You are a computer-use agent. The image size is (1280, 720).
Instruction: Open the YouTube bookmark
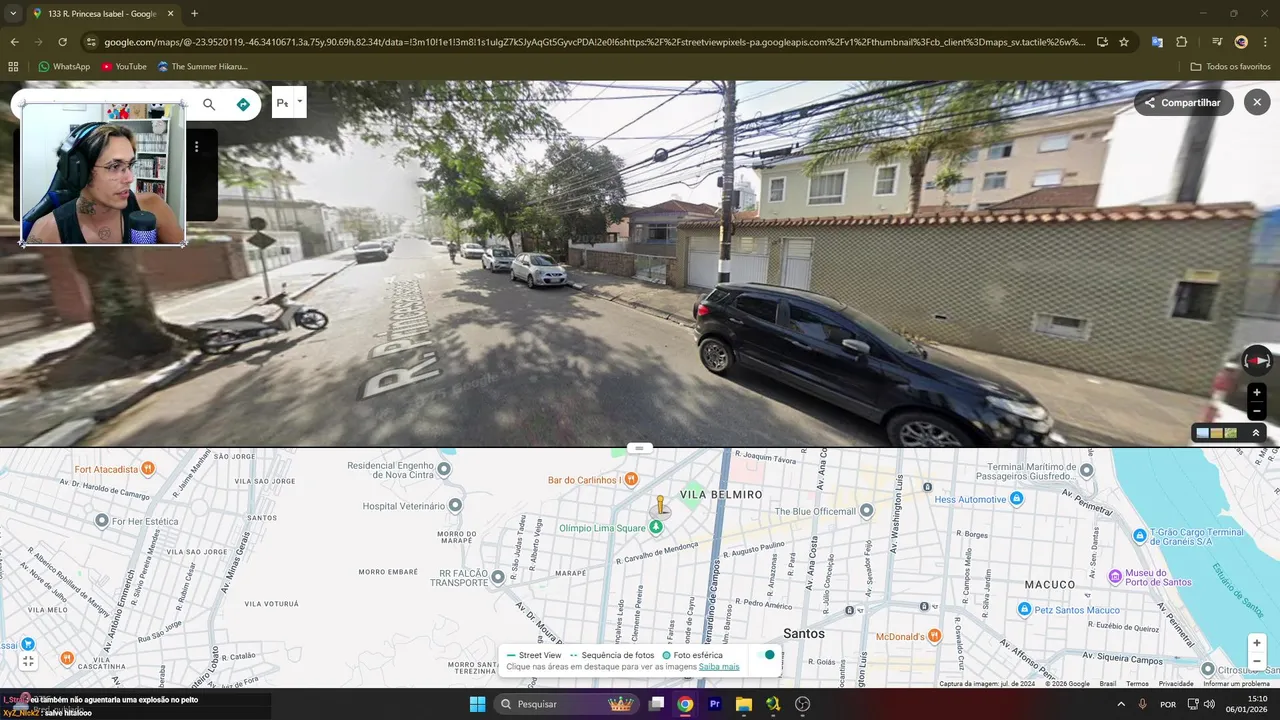point(123,66)
